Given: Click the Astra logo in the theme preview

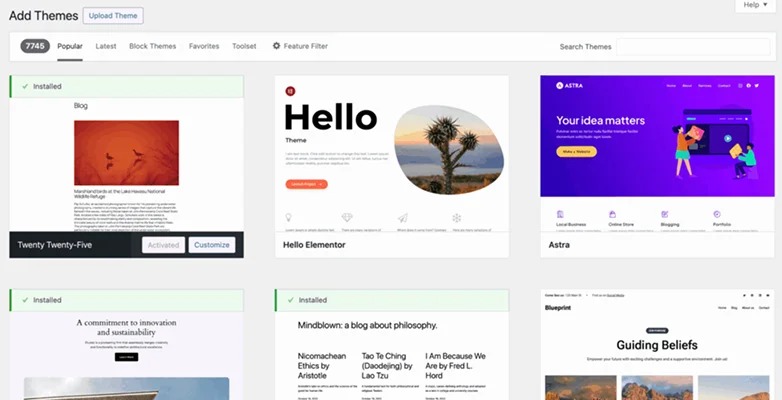Looking at the screenshot, I should 570,86.
